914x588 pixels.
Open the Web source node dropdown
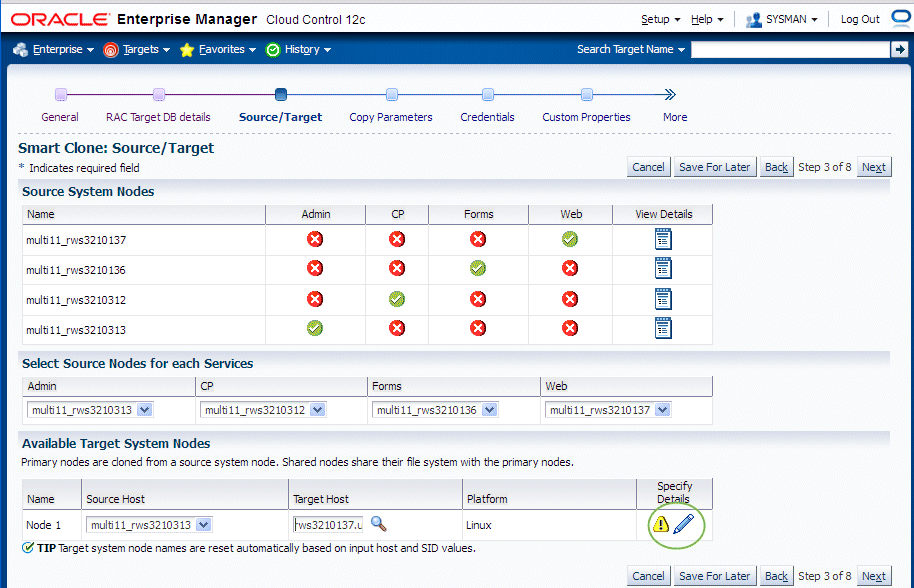pos(662,410)
